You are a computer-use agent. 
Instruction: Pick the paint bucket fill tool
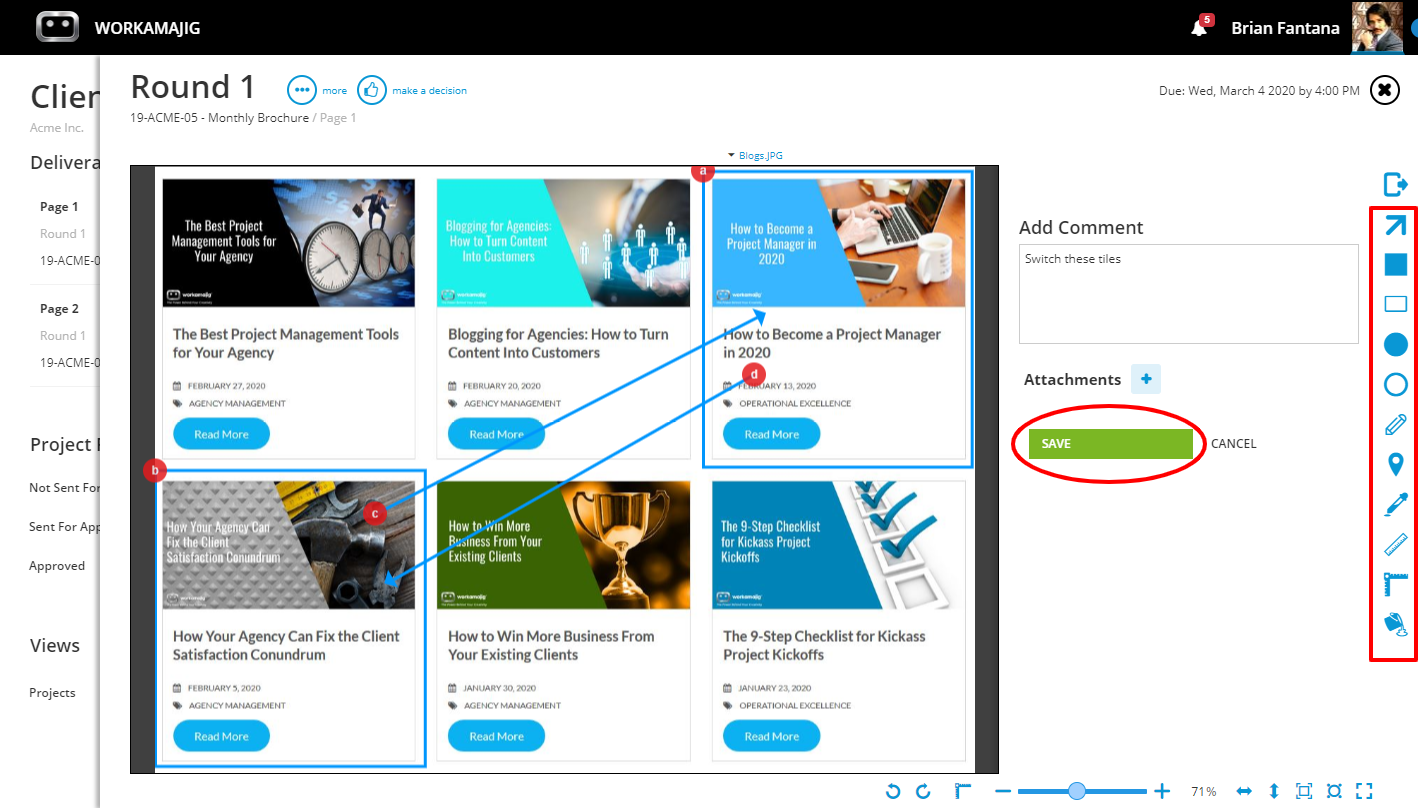pos(1395,625)
